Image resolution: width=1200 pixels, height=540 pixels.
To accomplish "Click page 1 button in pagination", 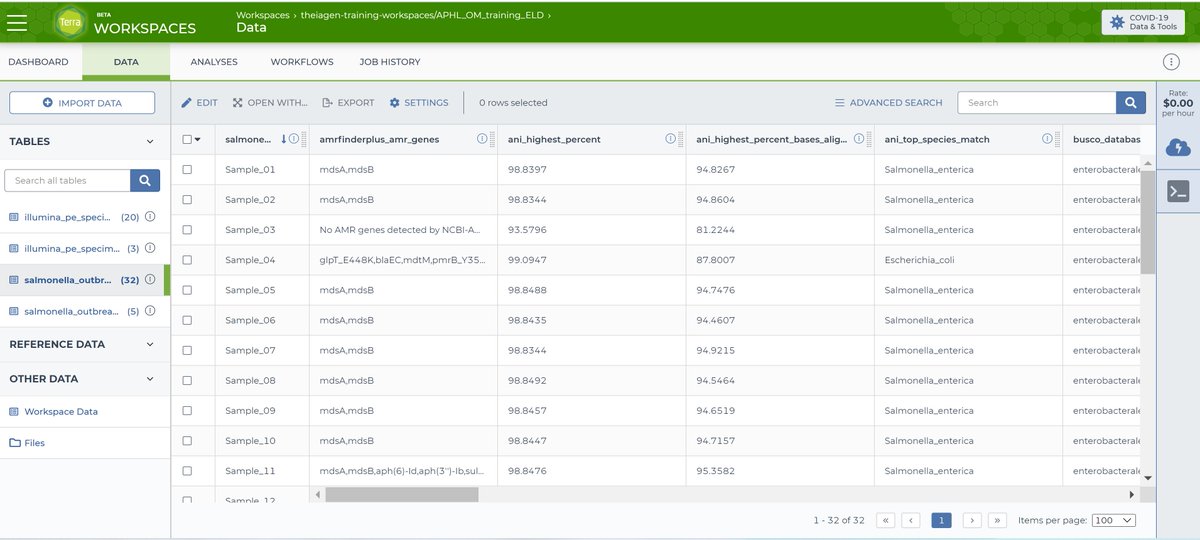I will (x=941, y=520).
